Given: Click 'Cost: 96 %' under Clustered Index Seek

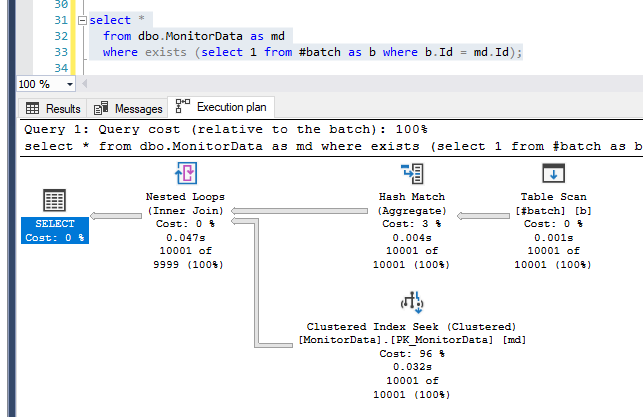Looking at the screenshot, I should click(x=412, y=353).
